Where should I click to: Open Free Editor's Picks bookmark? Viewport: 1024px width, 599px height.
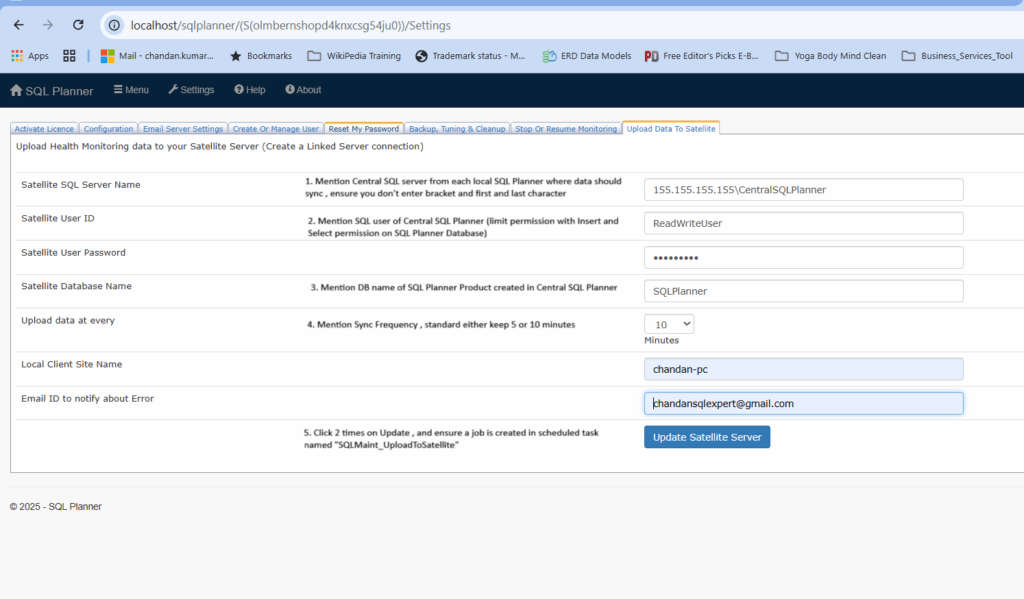click(702, 56)
